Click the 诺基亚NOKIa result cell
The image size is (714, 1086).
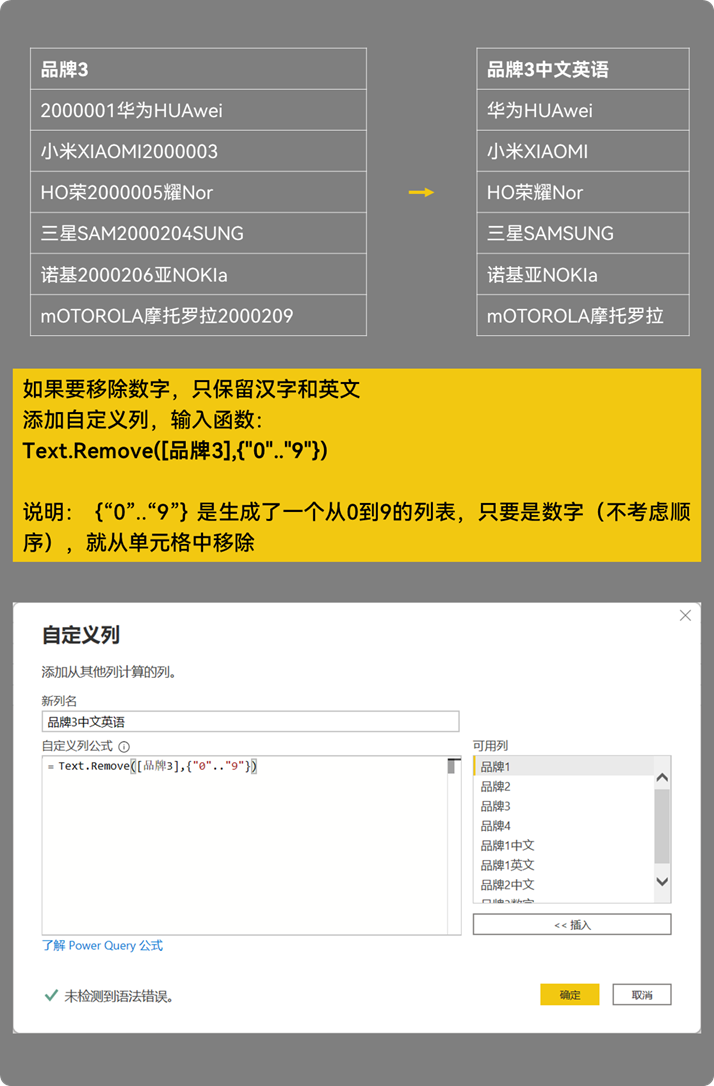point(582,274)
